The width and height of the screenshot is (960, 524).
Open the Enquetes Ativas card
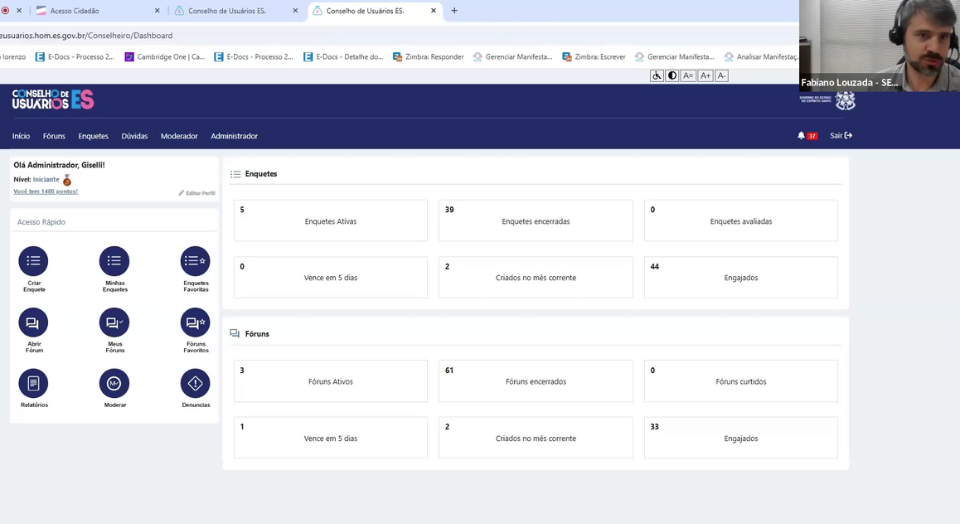pyautogui.click(x=331, y=220)
